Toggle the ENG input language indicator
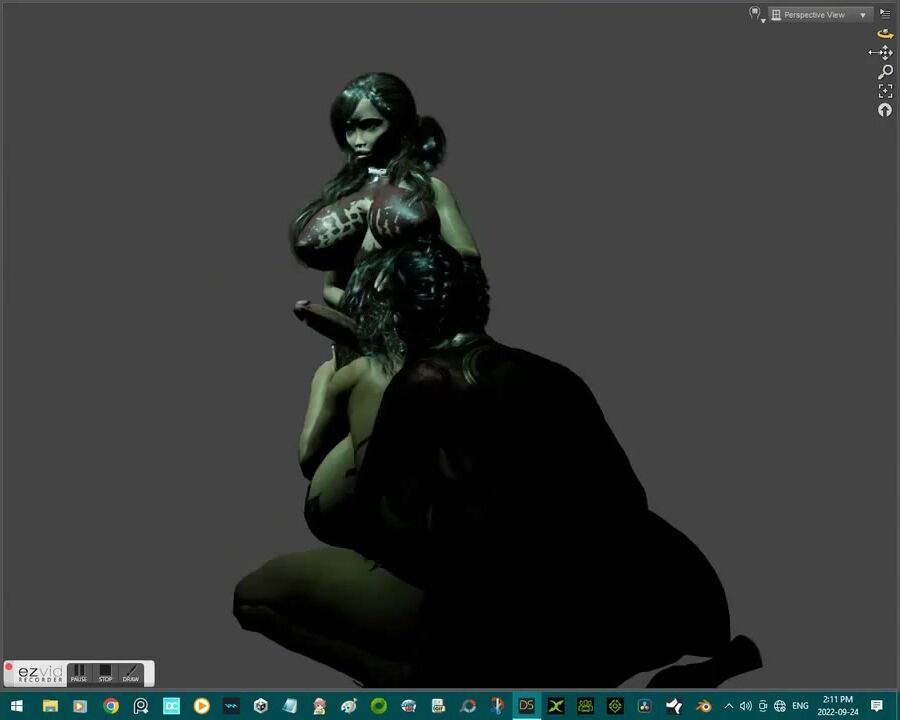900x720 pixels. [800, 706]
